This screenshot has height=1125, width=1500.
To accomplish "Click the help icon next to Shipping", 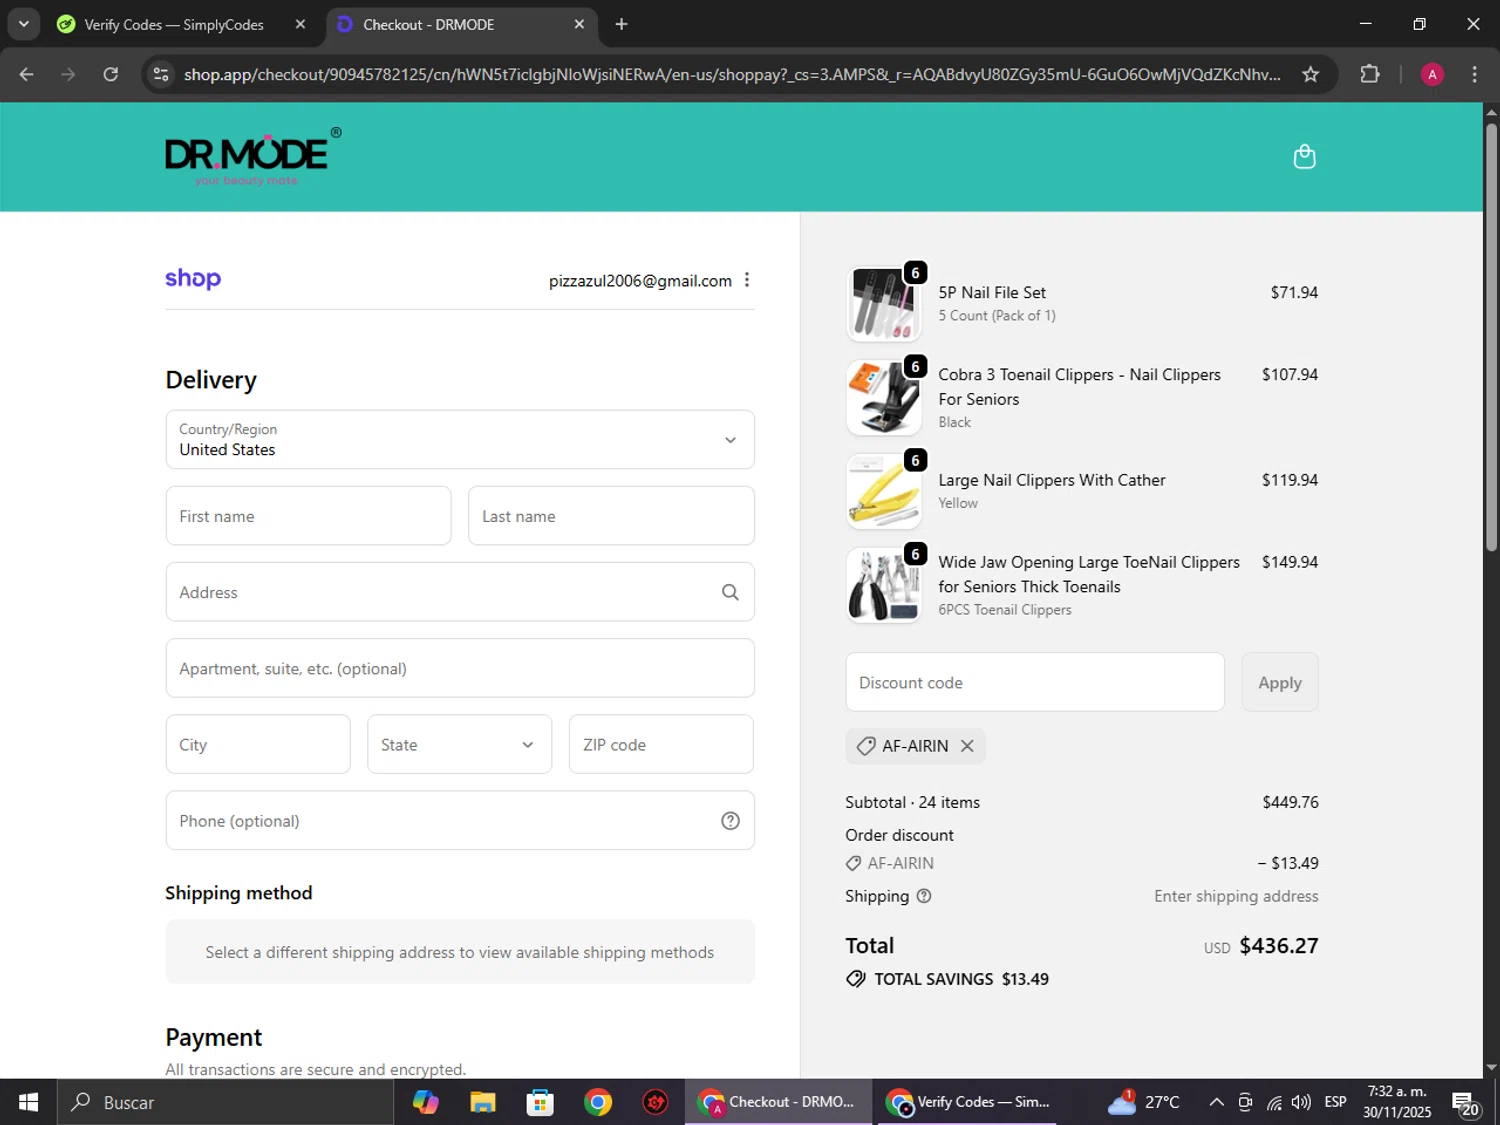I will [924, 896].
